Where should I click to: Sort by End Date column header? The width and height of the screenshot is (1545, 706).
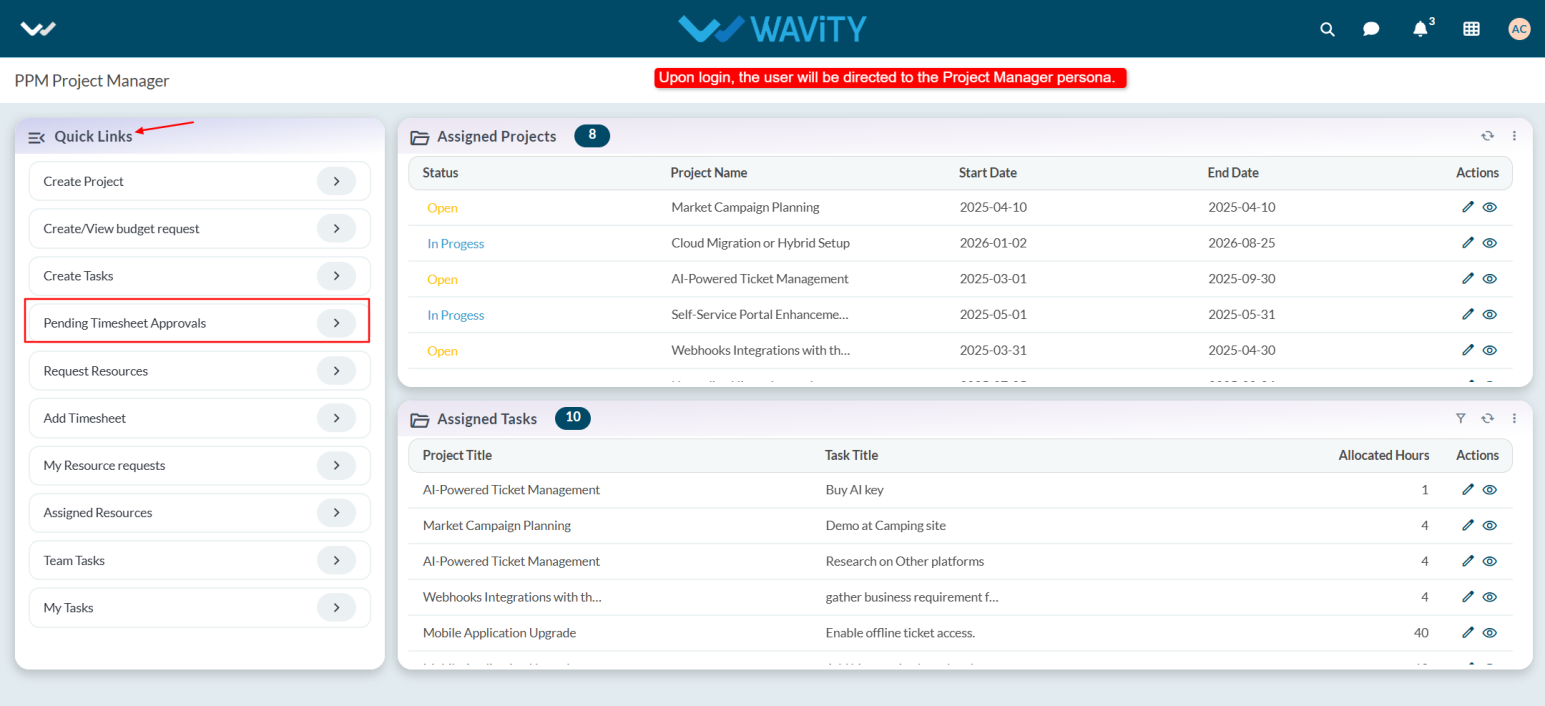click(1233, 173)
